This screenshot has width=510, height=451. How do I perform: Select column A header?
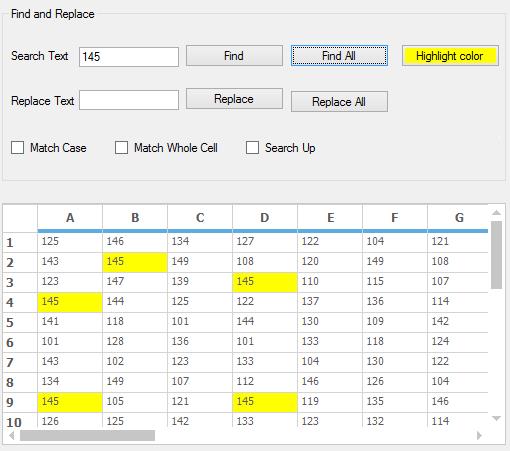(70, 218)
